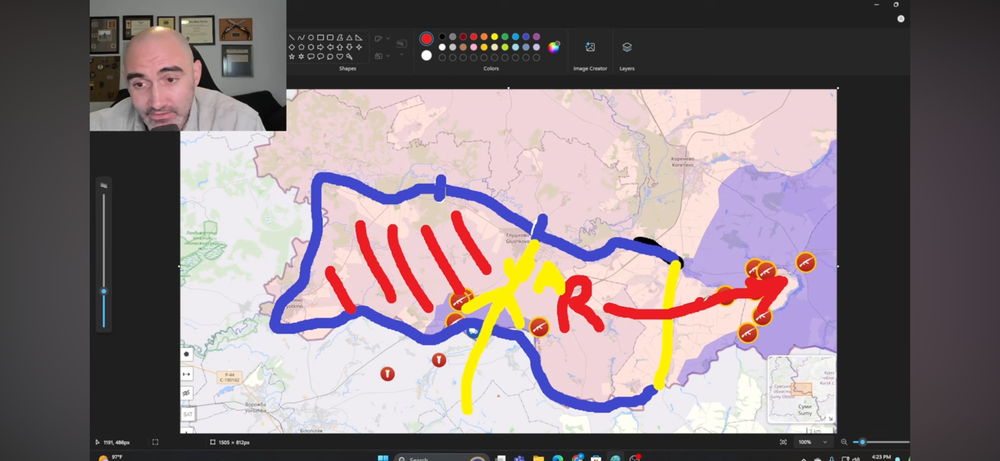
Task: Toggle the SAT satellite map view
Action: point(187,413)
